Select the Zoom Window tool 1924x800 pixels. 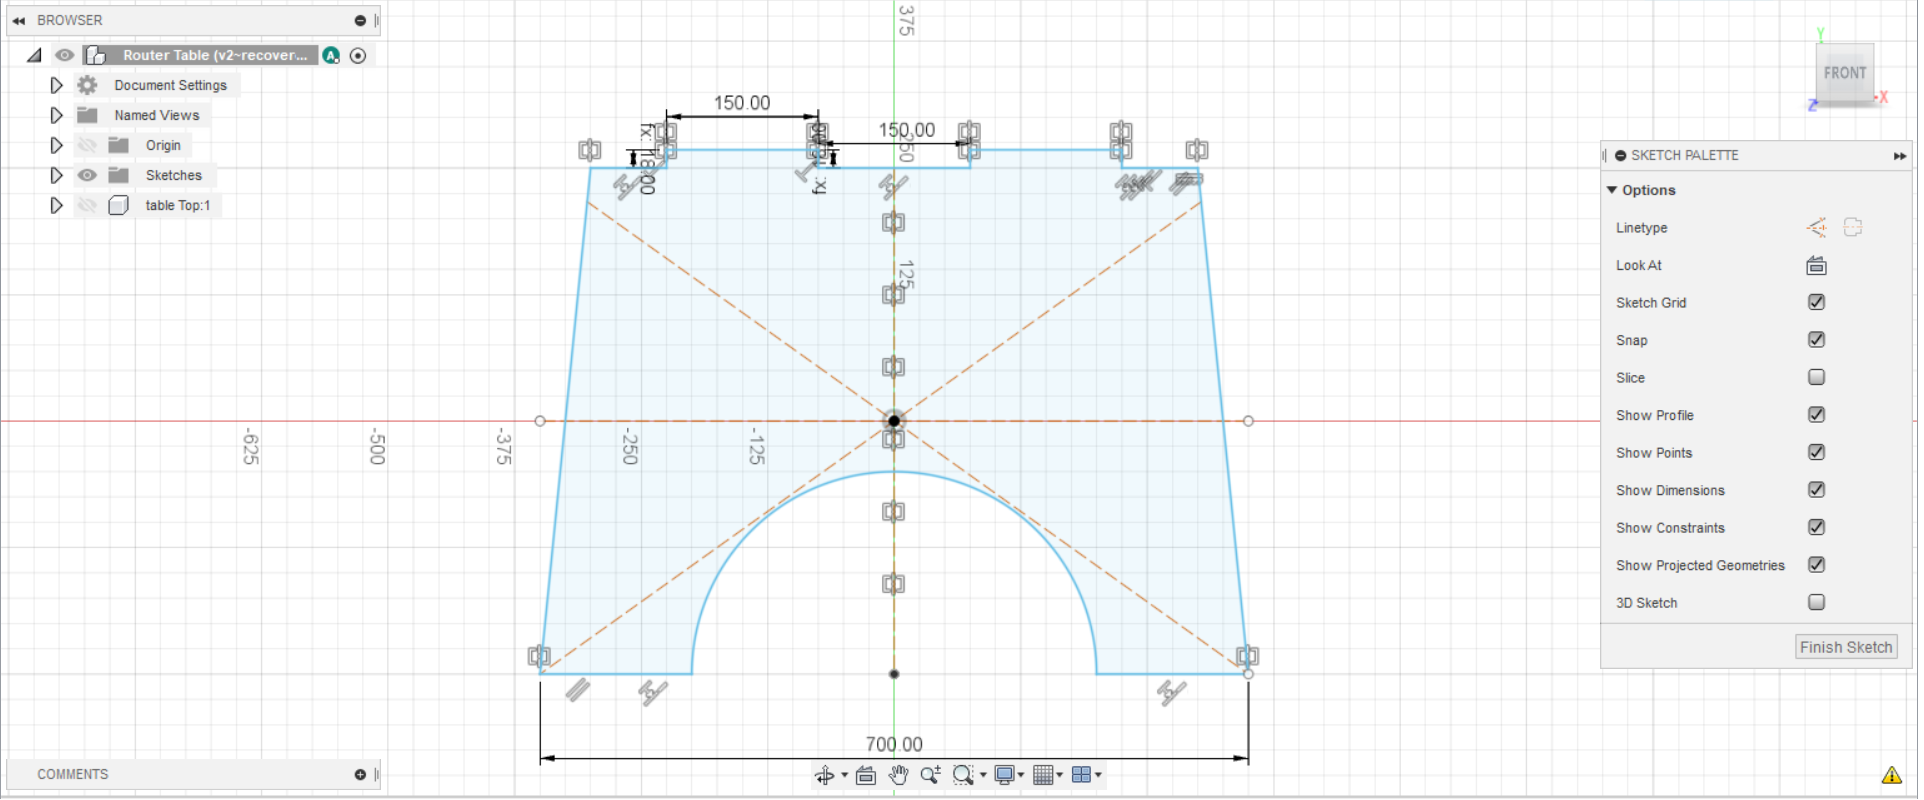(x=963, y=775)
